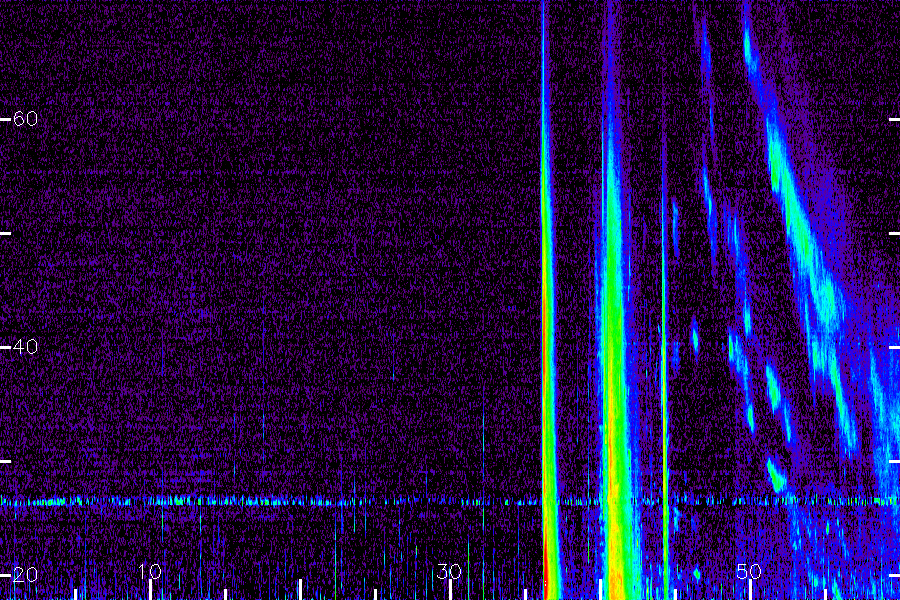The image size is (900, 600).
Task: Click the "60" frequency axis label
Action: [x=25, y=119]
